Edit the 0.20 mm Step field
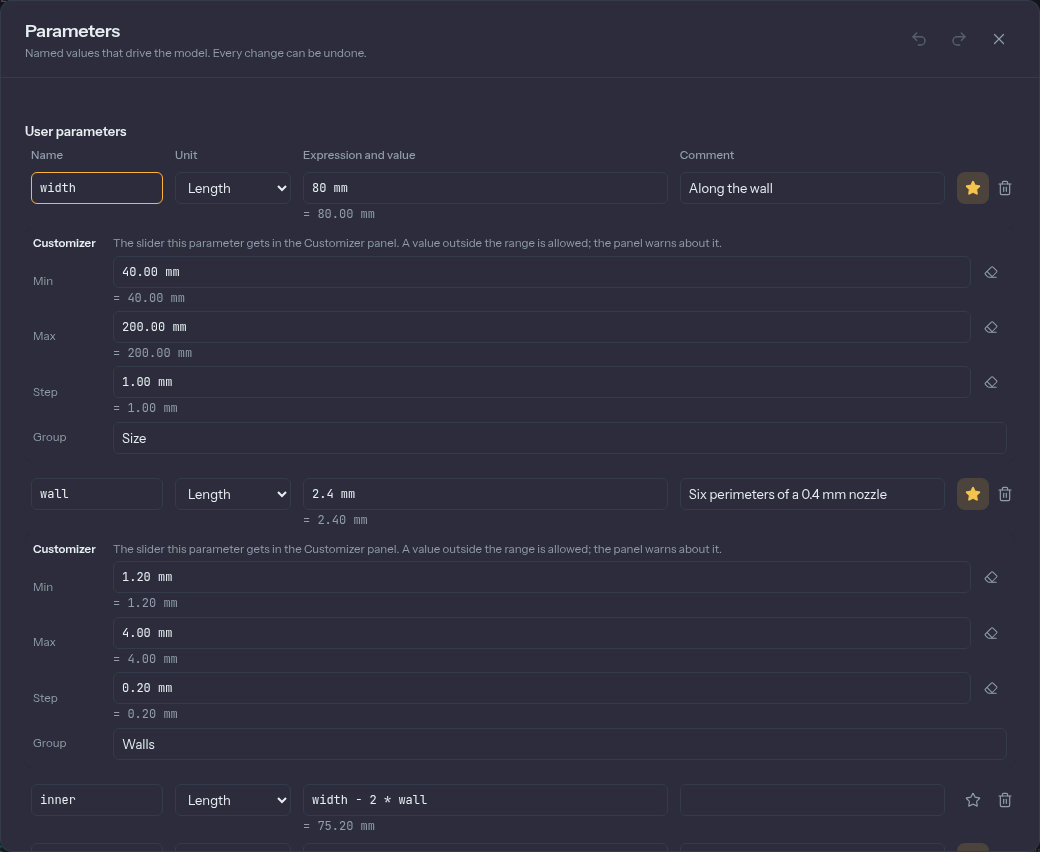Image resolution: width=1040 pixels, height=852 pixels. click(541, 688)
